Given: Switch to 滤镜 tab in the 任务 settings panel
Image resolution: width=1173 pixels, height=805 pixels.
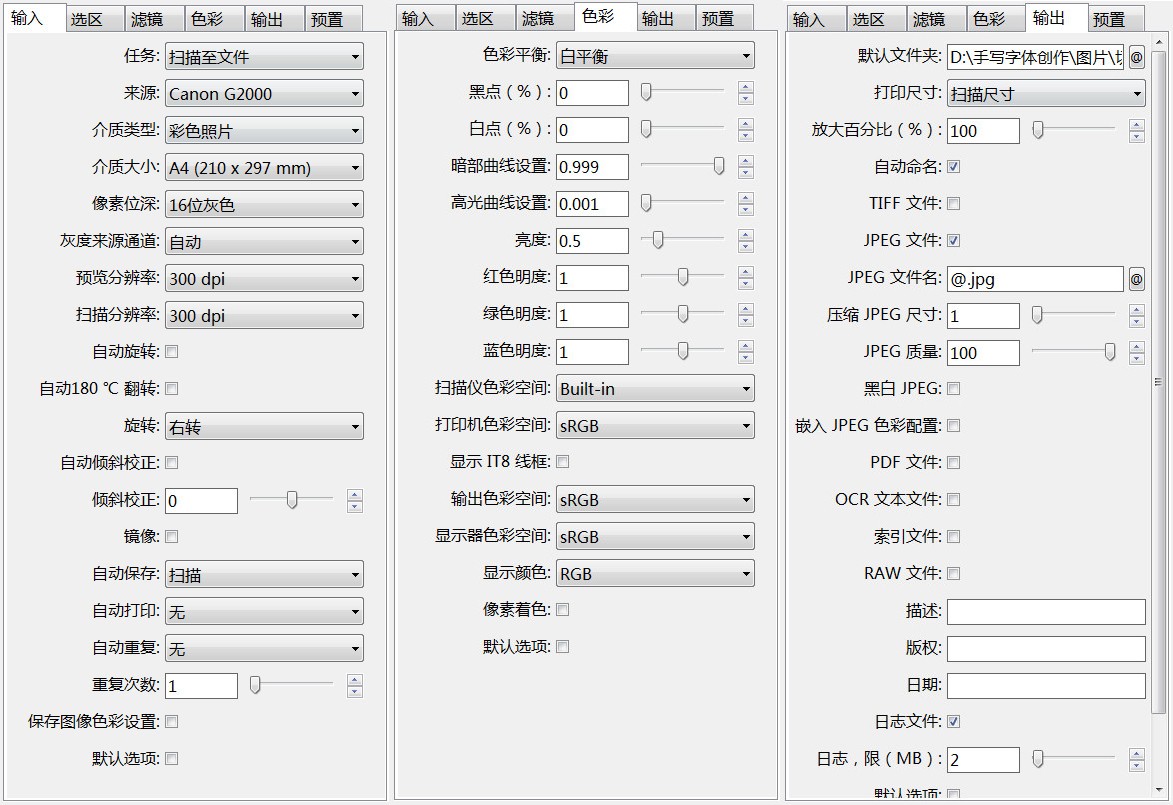Looking at the screenshot, I should (147, 19).
